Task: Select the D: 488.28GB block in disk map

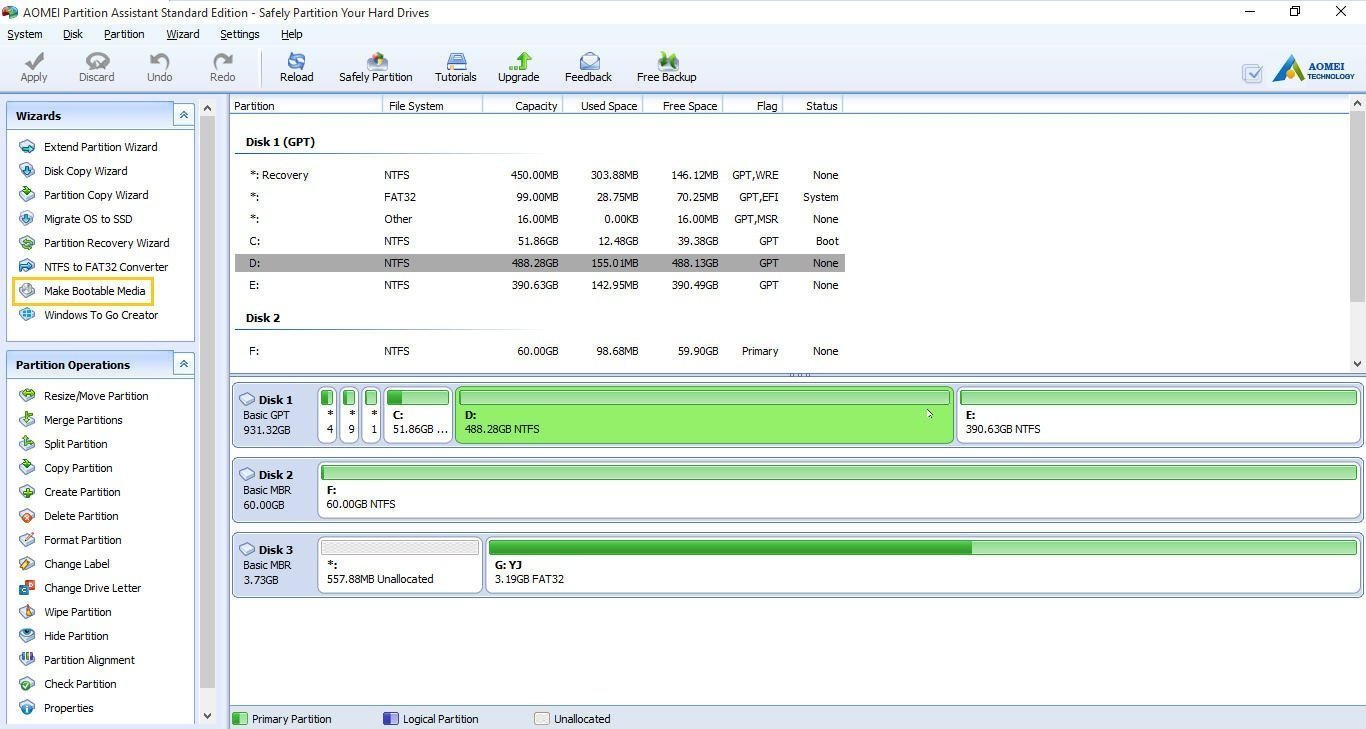Action: pyautogui.click(x=704, y=415)
